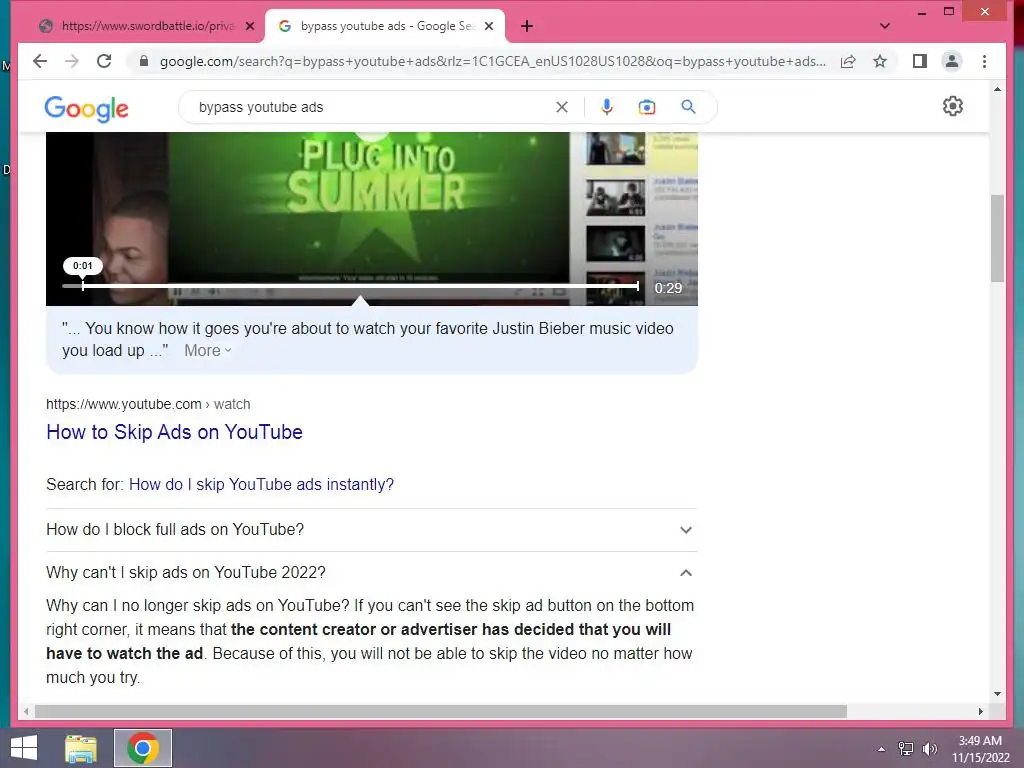The image size is (1024, 768).
Task: Click the scroll up arrow
Action: tap(997, 89)
